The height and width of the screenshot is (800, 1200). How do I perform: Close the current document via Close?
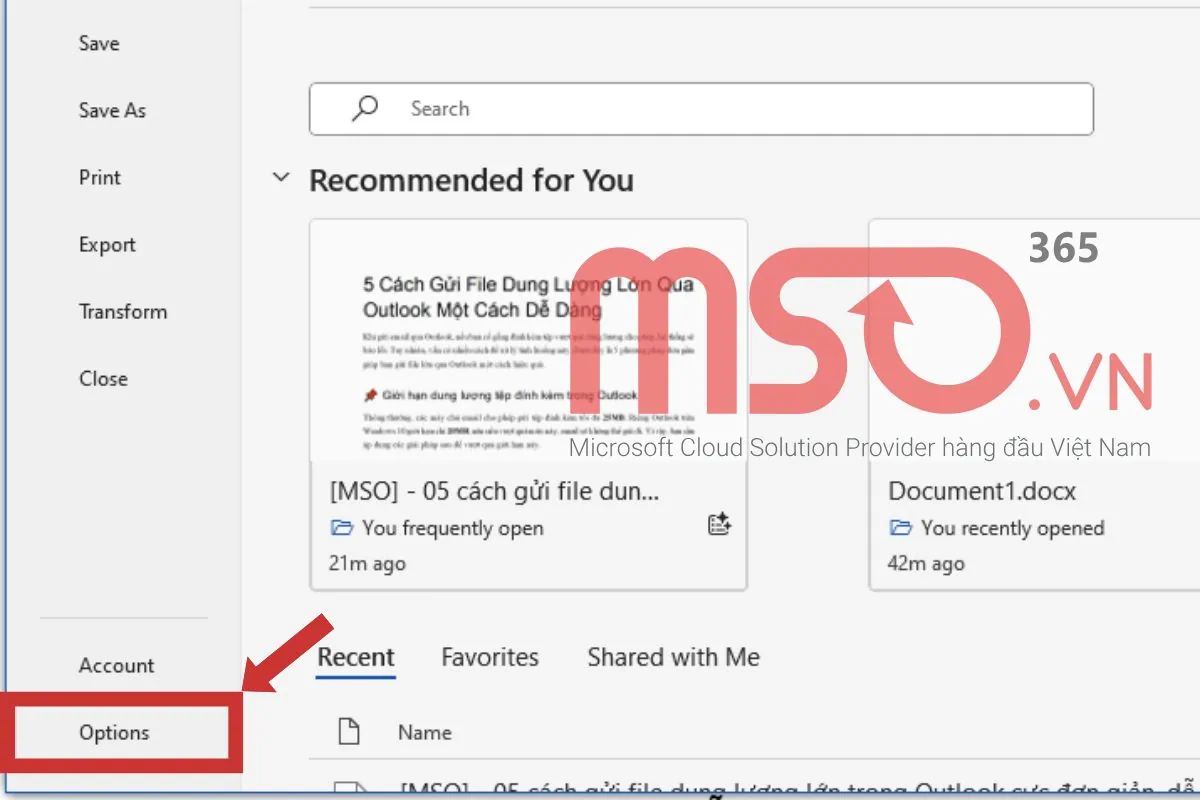(x=103, y=378)
